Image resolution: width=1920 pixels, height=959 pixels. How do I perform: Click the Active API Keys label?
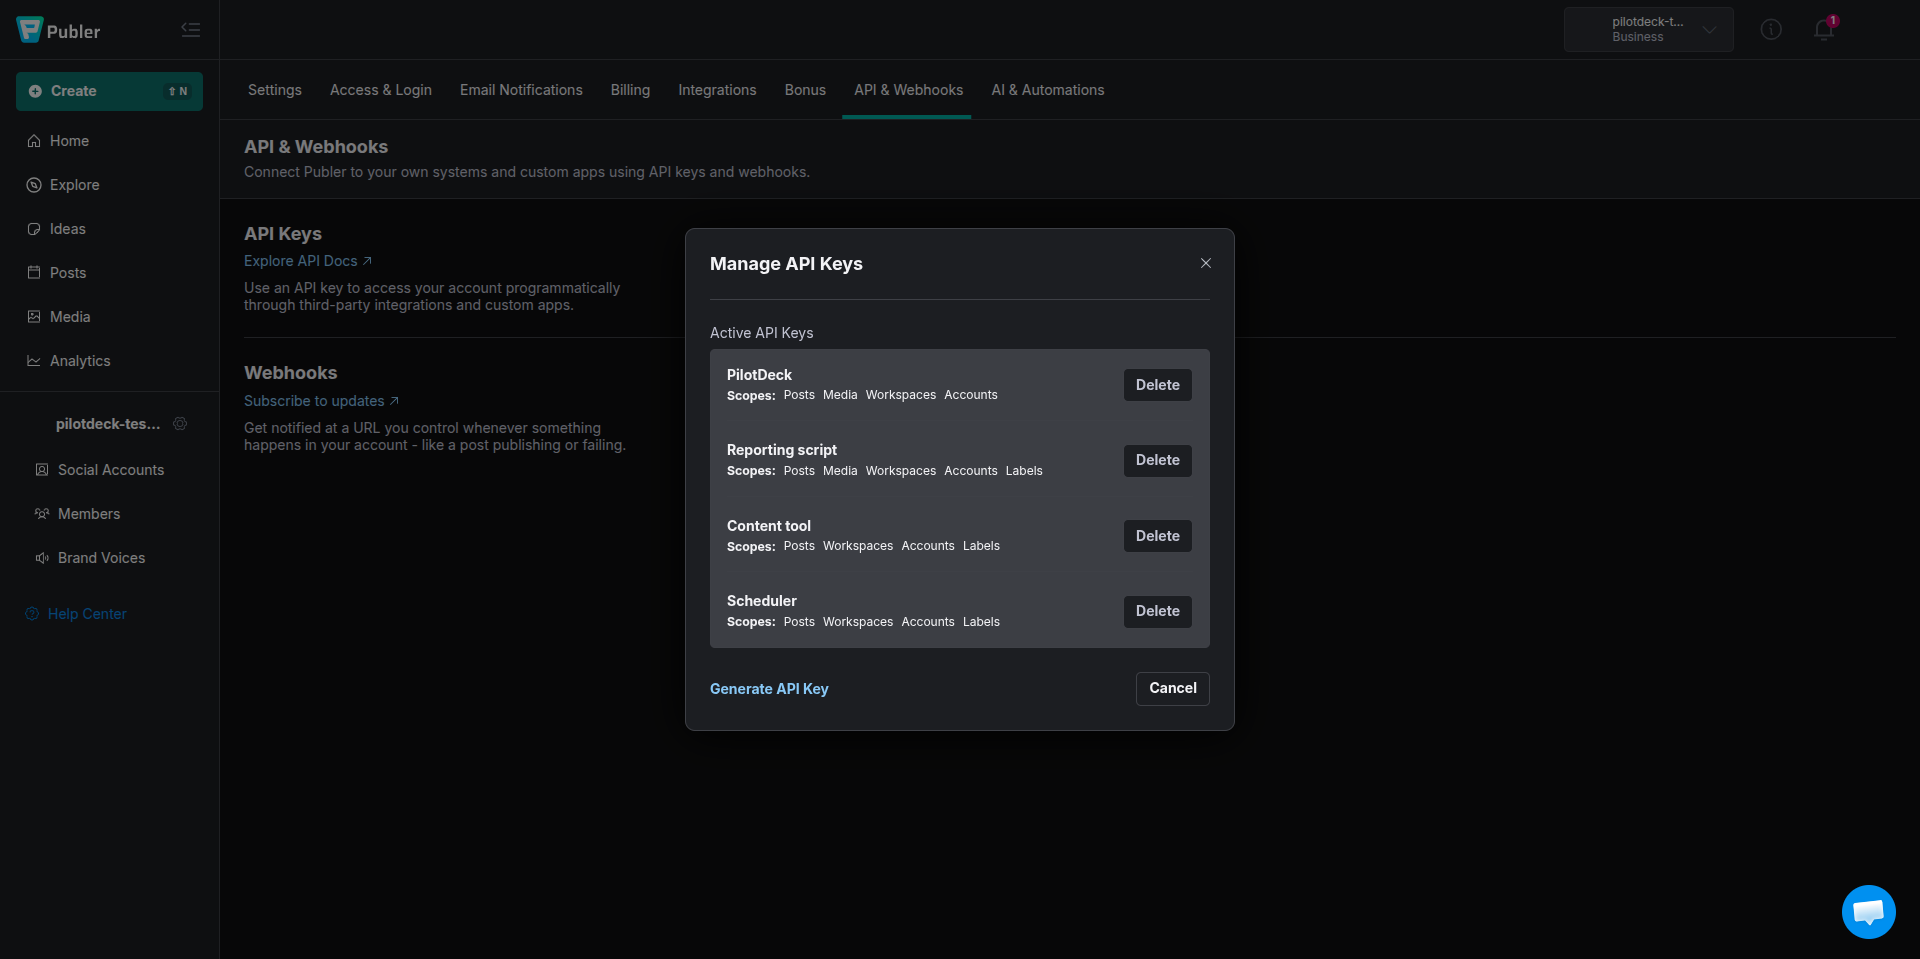(x=762, y=333)
